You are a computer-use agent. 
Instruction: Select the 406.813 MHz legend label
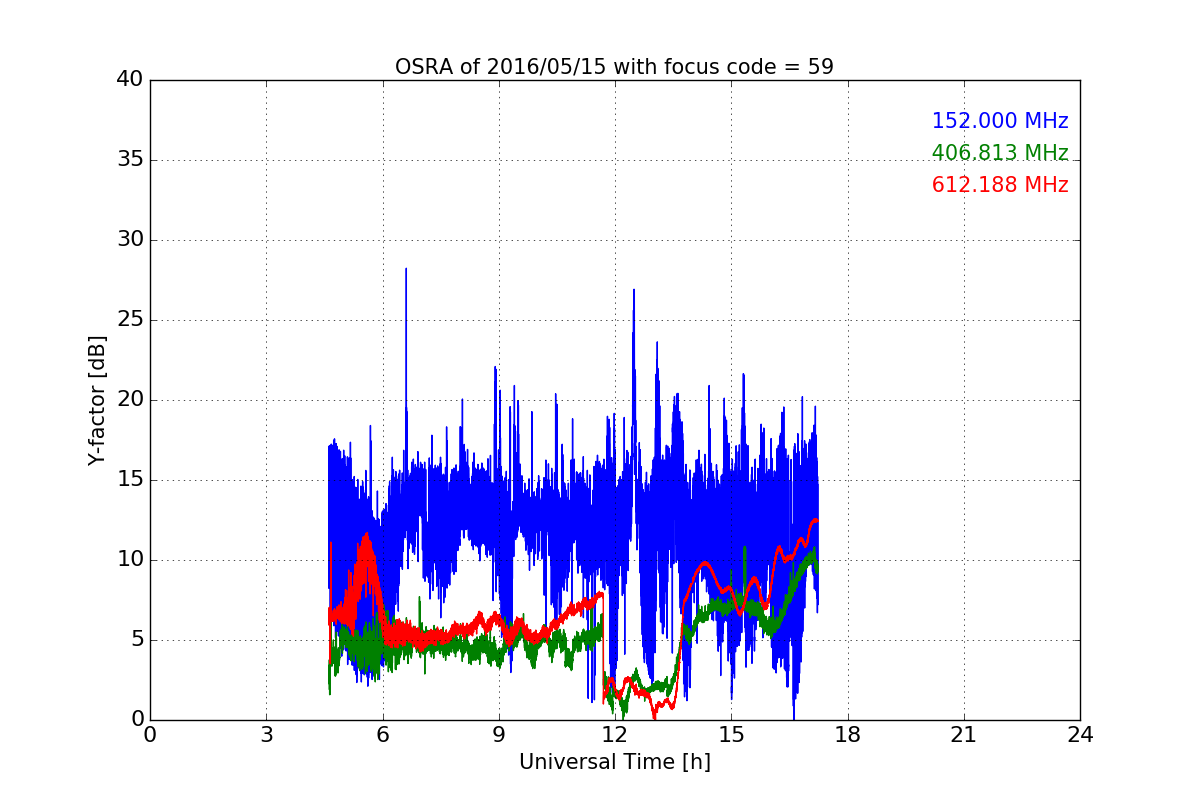(x=1000, y=153)
